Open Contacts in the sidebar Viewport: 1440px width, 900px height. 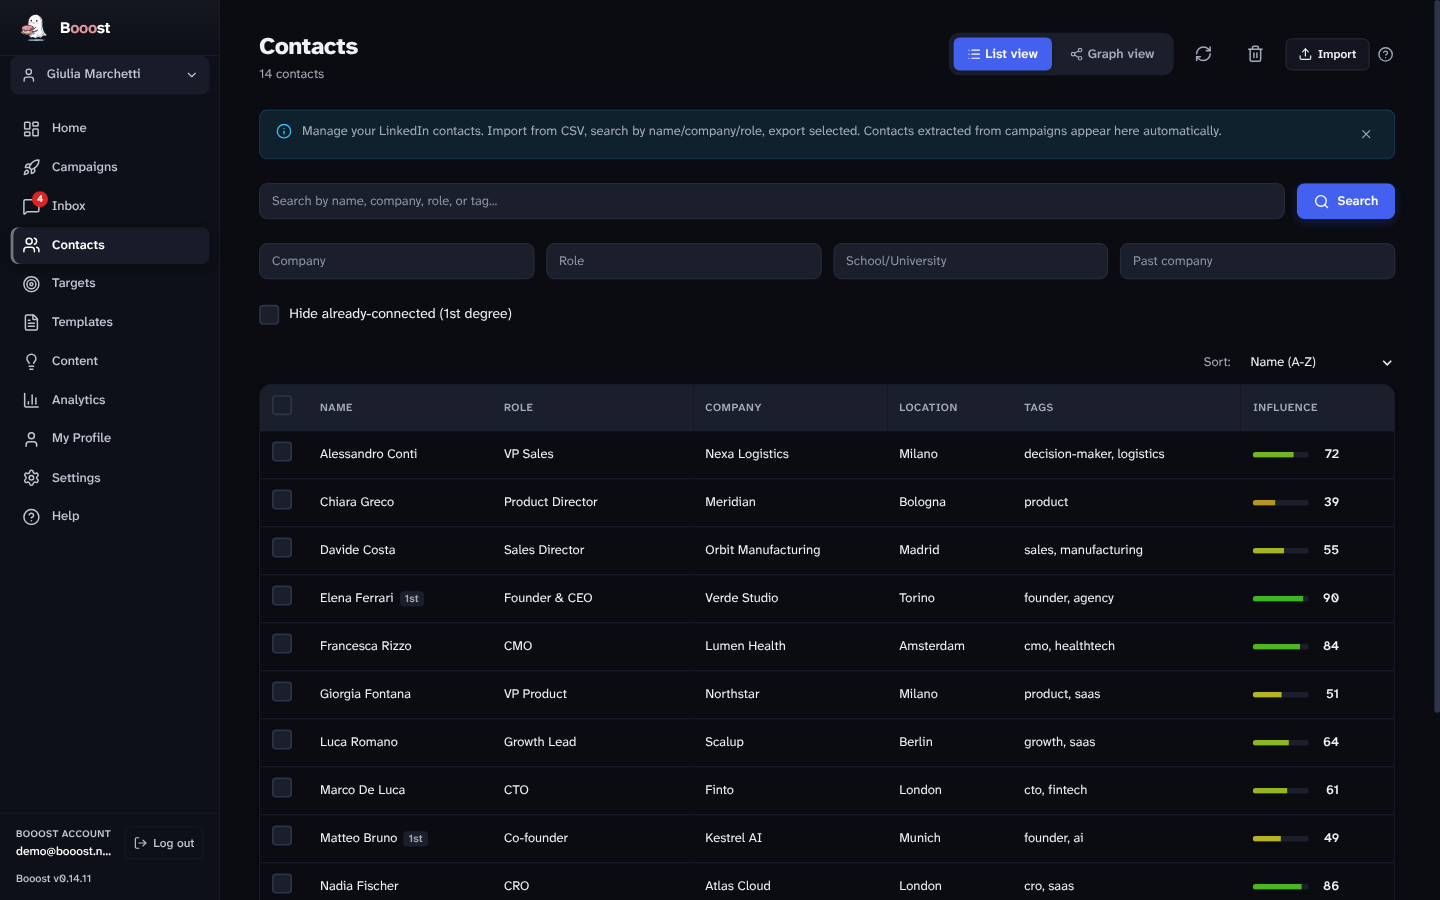coord(110,245)
